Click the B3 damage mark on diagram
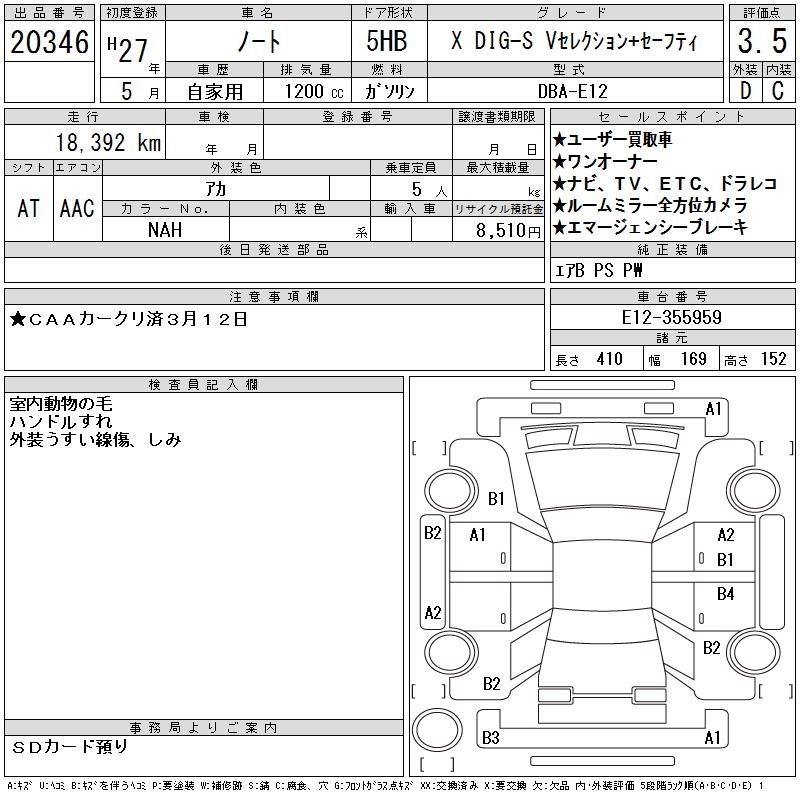Viewport: 800px width, 800px height. (x=490, y=738)
